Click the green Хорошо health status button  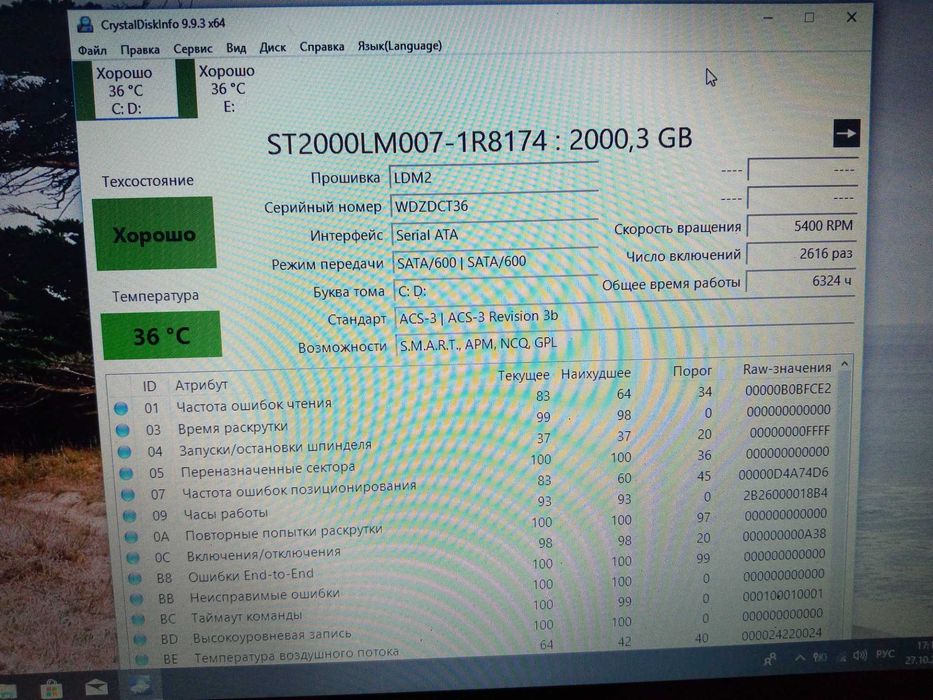[x=154, y=233]
